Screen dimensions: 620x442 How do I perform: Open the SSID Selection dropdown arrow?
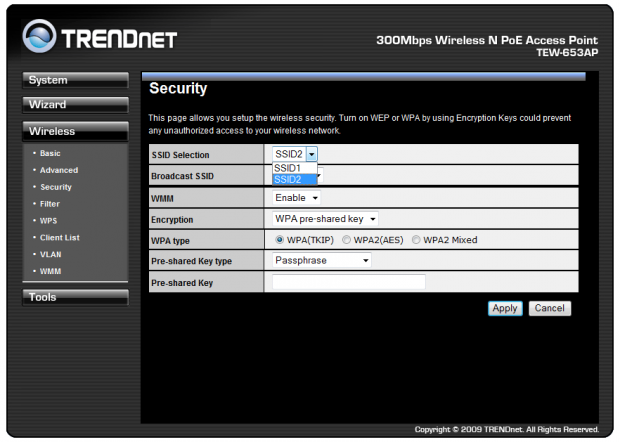312,154
